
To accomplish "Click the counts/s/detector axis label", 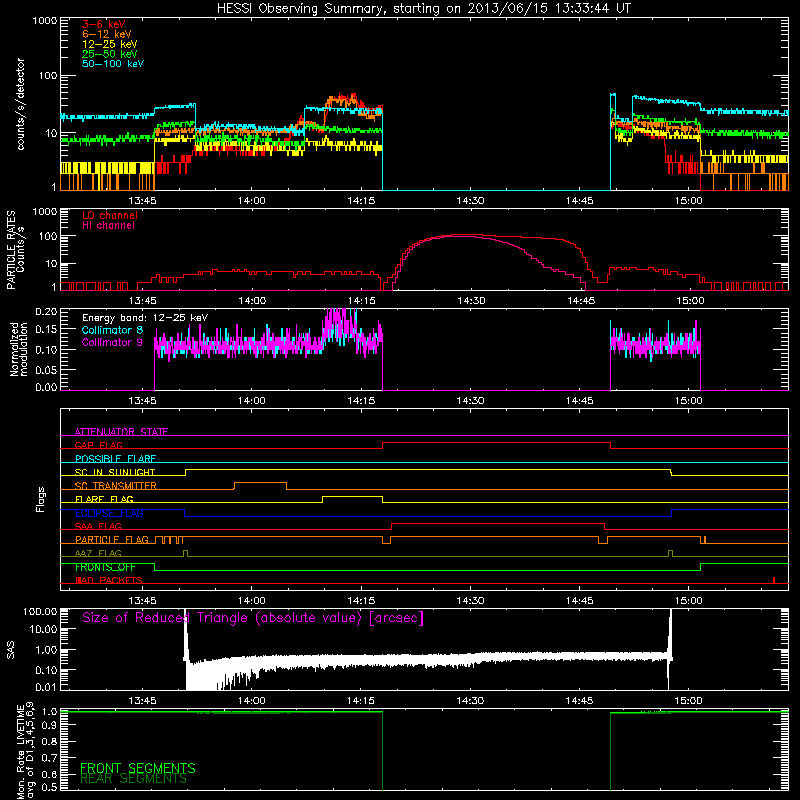I will [20, 104].
